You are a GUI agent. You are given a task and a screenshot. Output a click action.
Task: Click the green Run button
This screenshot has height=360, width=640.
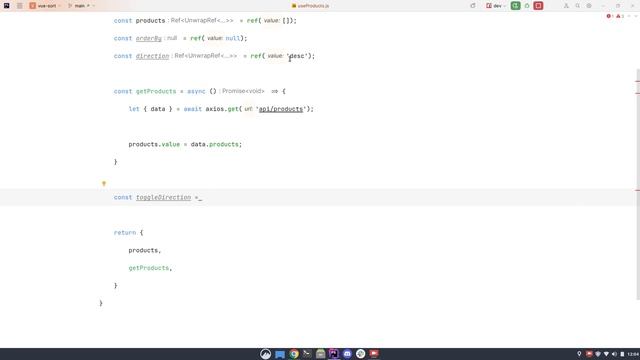pos(516,6)
